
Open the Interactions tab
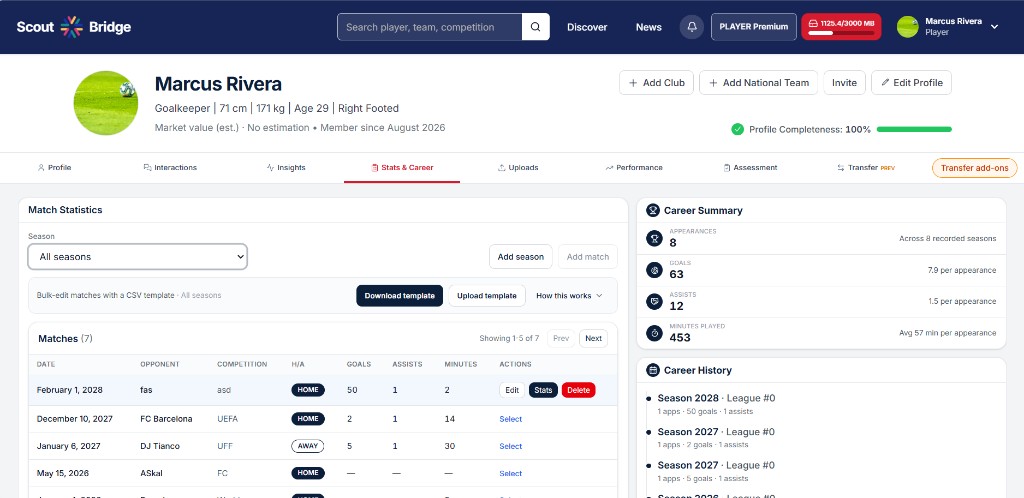[170, 168]
